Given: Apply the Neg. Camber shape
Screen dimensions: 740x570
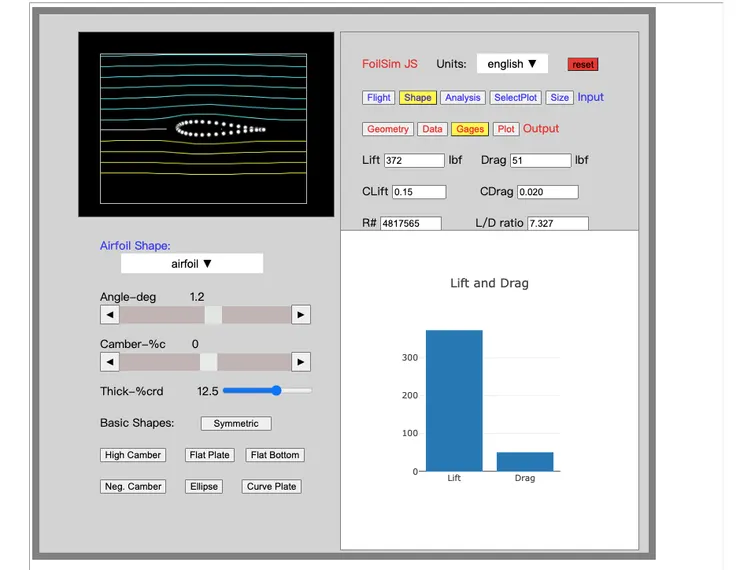Looking at the screenshot, I should 133,486.
